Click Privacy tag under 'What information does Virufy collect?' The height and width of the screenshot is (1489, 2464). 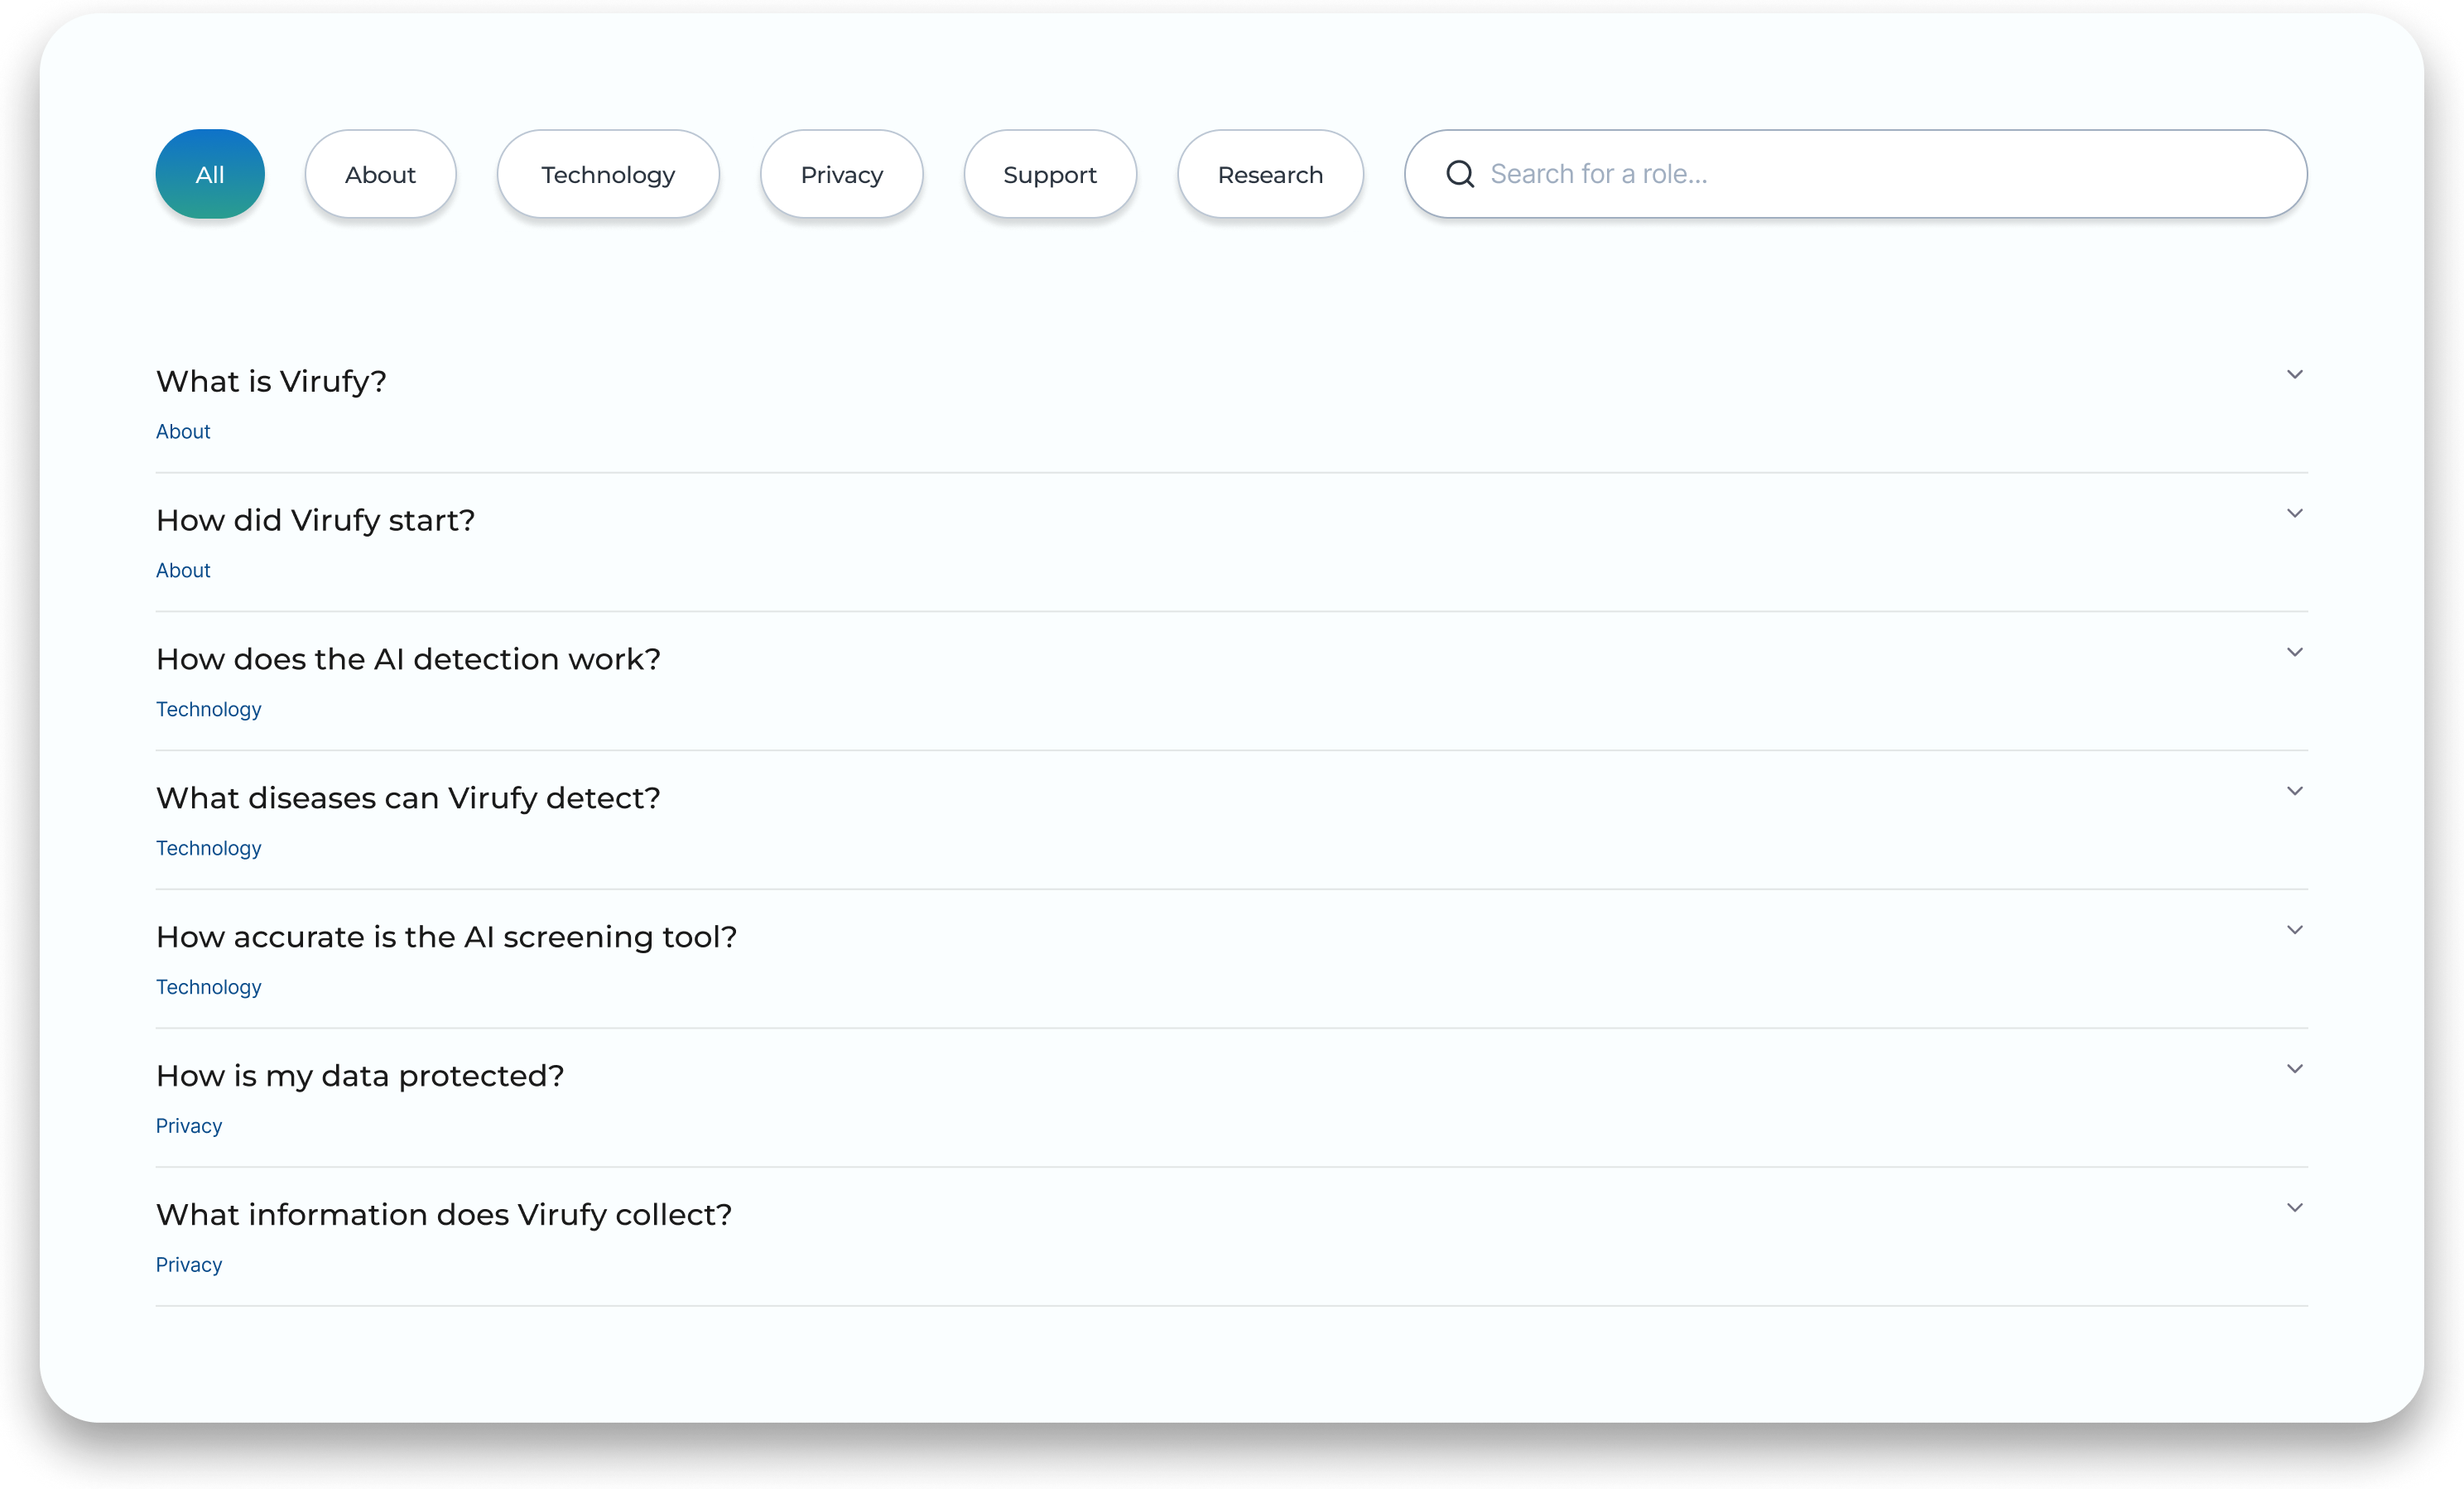point(189,1265)
